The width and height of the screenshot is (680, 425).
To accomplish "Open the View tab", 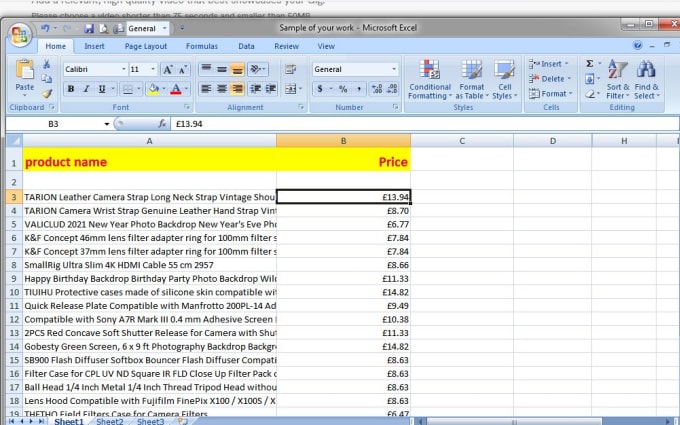I will [x=326, y=46].
